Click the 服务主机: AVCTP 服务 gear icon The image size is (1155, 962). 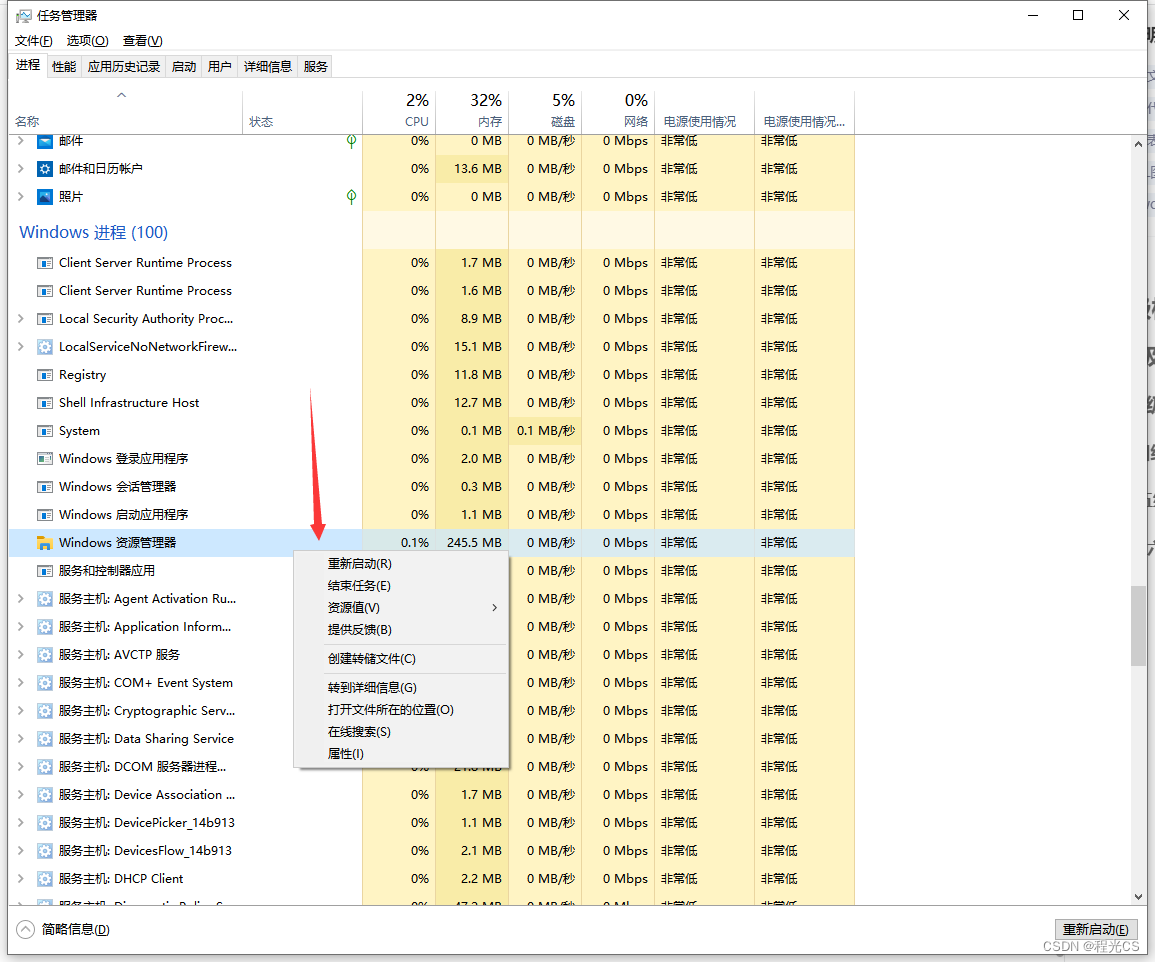tap(45, 655)
